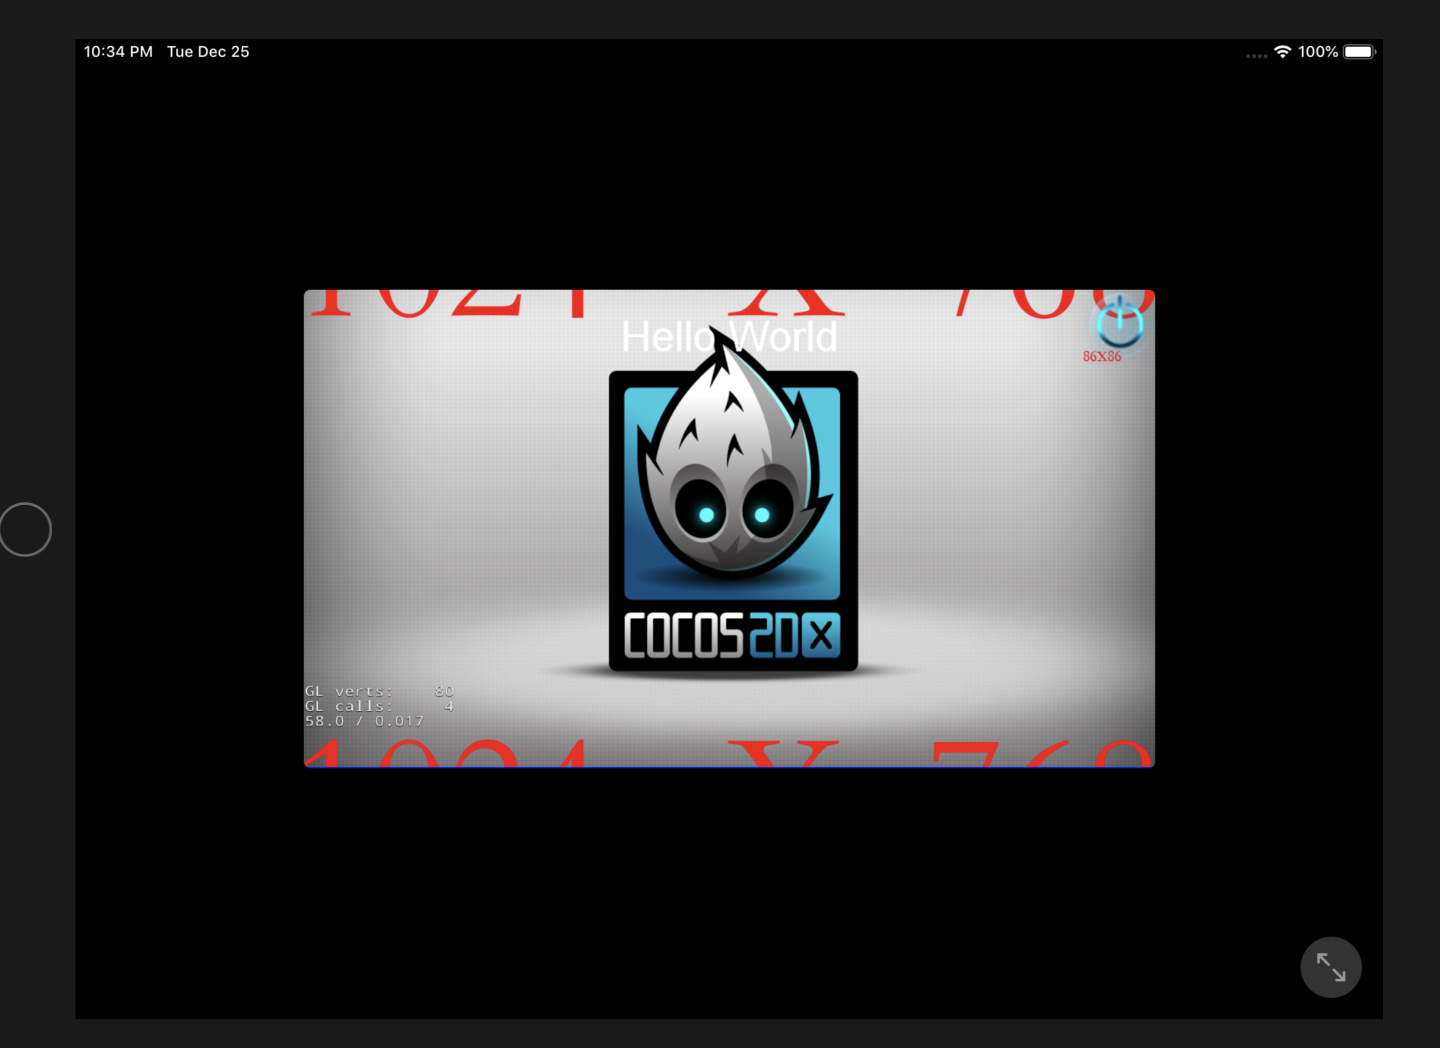The width and height of the screenshot is (1440, 1048).
Task: Tap the Wi-Fi icon in status bar
Action: [1282, 52]
